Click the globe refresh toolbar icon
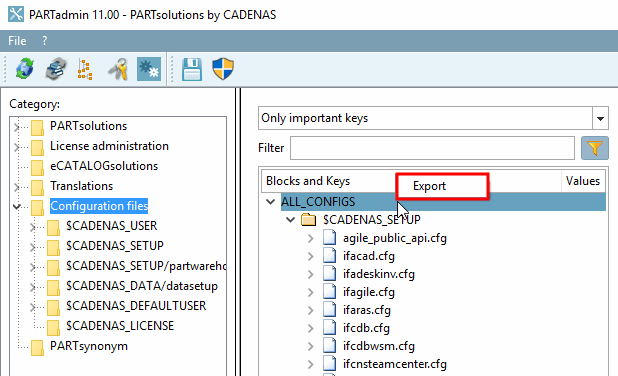This screenshot has height=376, width=618. coord(24,69)
